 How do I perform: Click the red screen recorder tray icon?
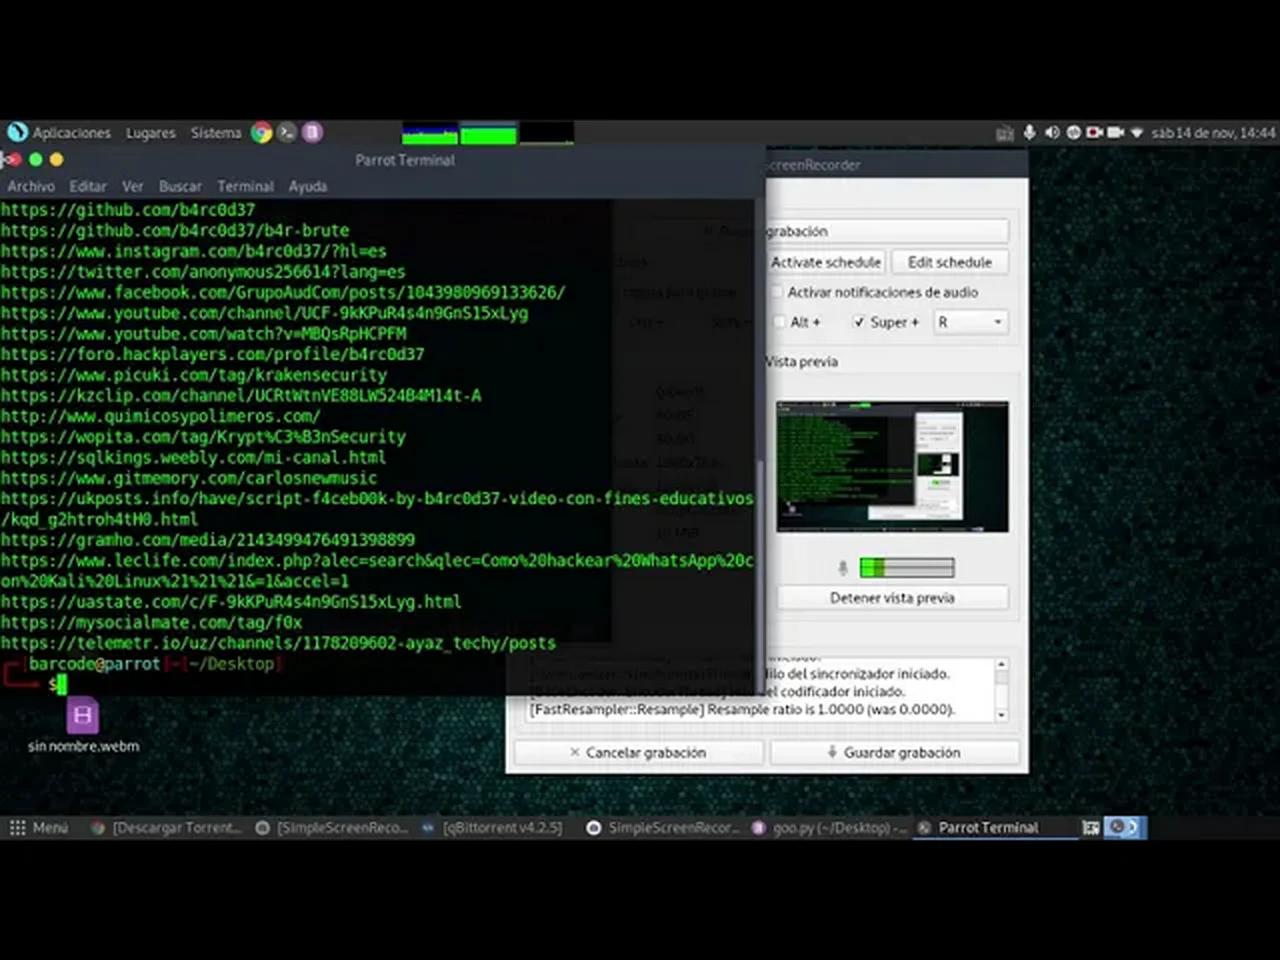[1094, 132]
